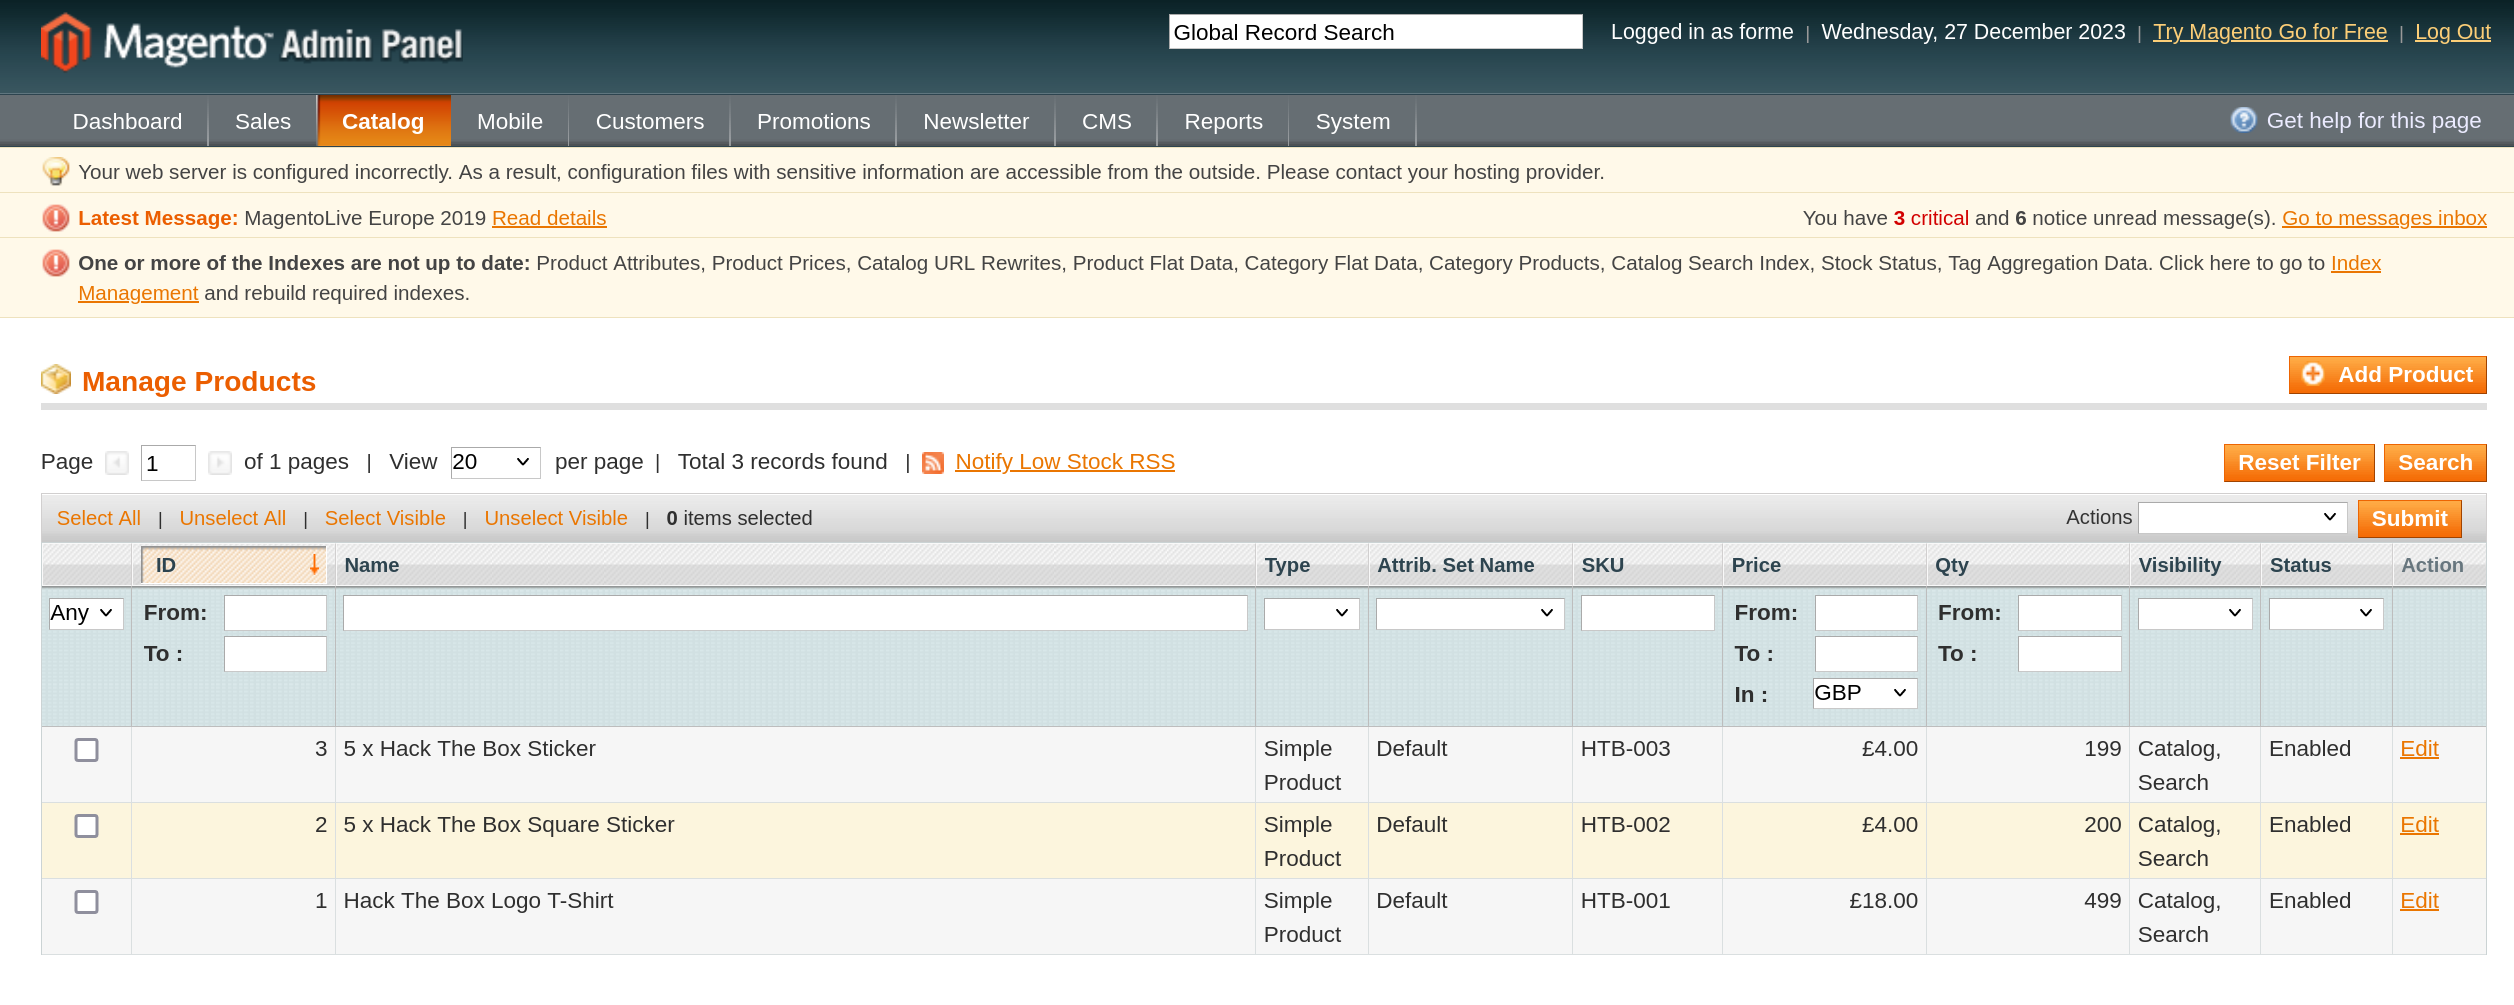This screenshot has height=1005, width=2514.
Task: Sort by the SKU column header
Action: (x=1602, y=565)
